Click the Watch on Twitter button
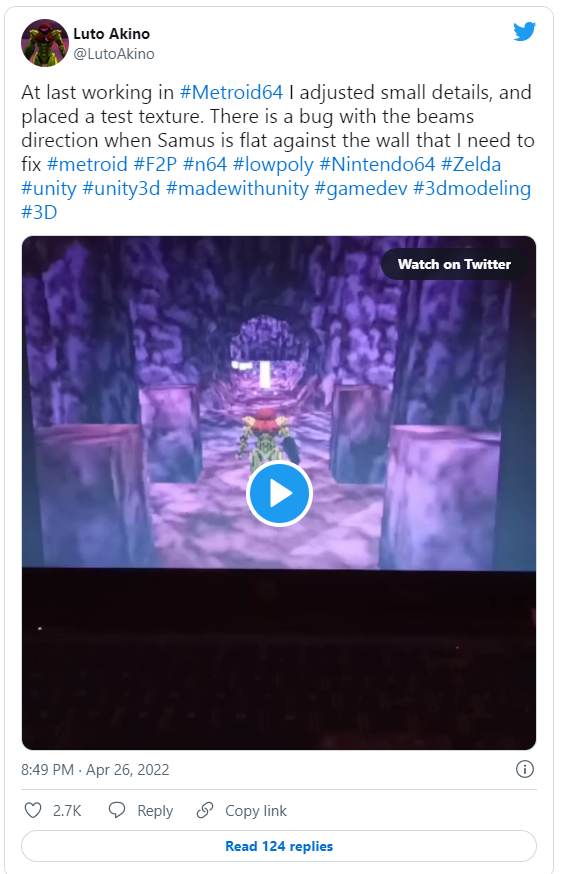Image resolution: width=562 pixels, height=874 pixels. coord(454,264)
